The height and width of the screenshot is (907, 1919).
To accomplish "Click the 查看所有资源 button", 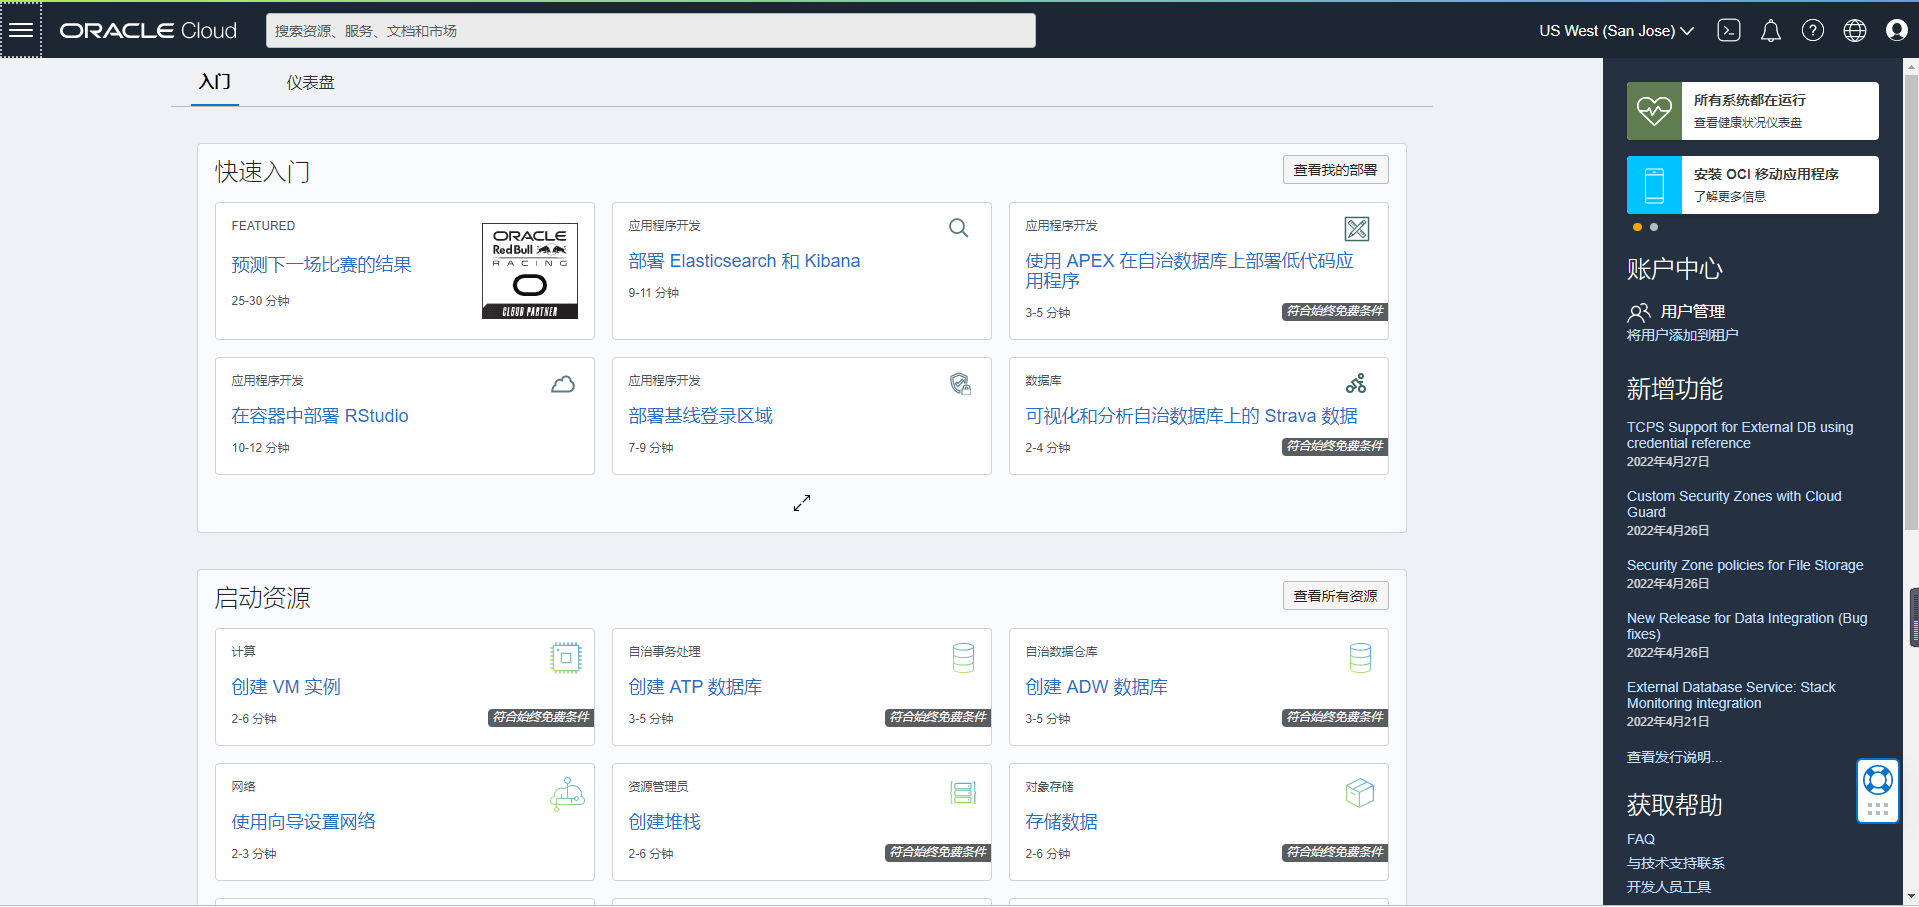I will 1335,596.
